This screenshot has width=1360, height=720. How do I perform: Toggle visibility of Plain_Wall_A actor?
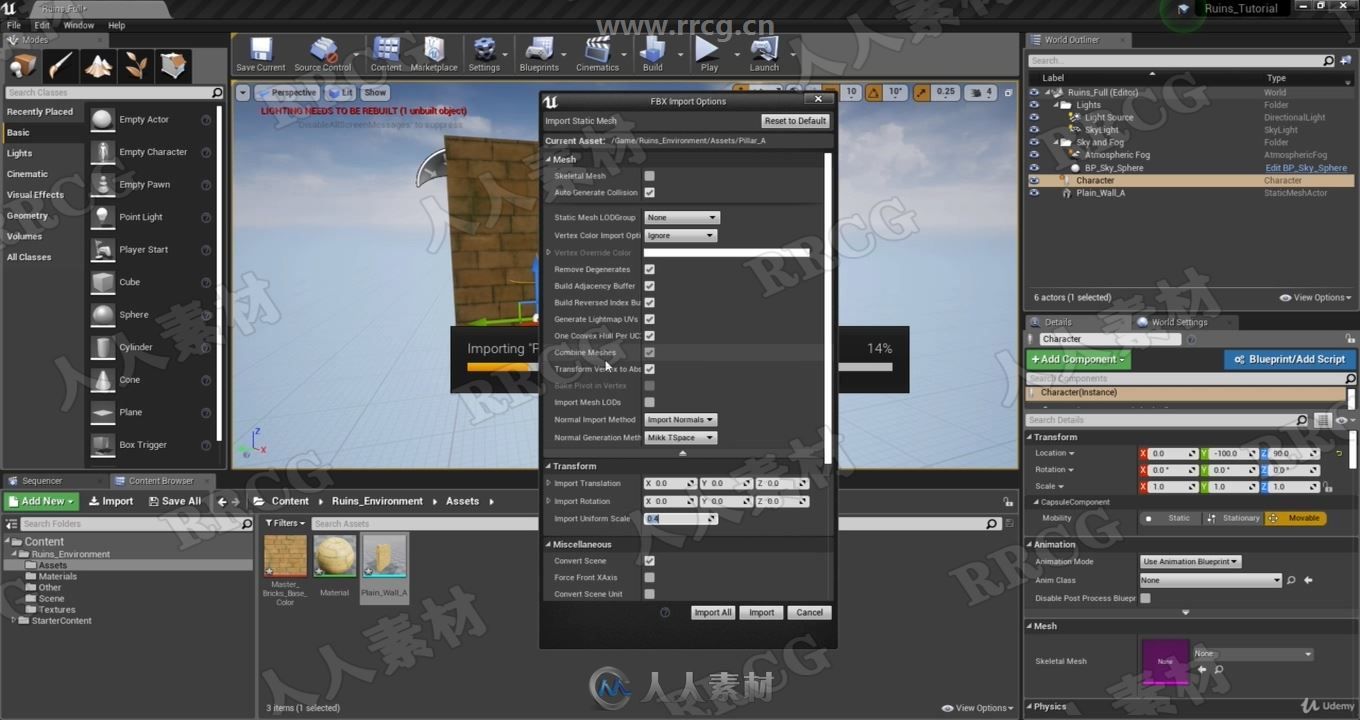click(x=1034, y=193)
